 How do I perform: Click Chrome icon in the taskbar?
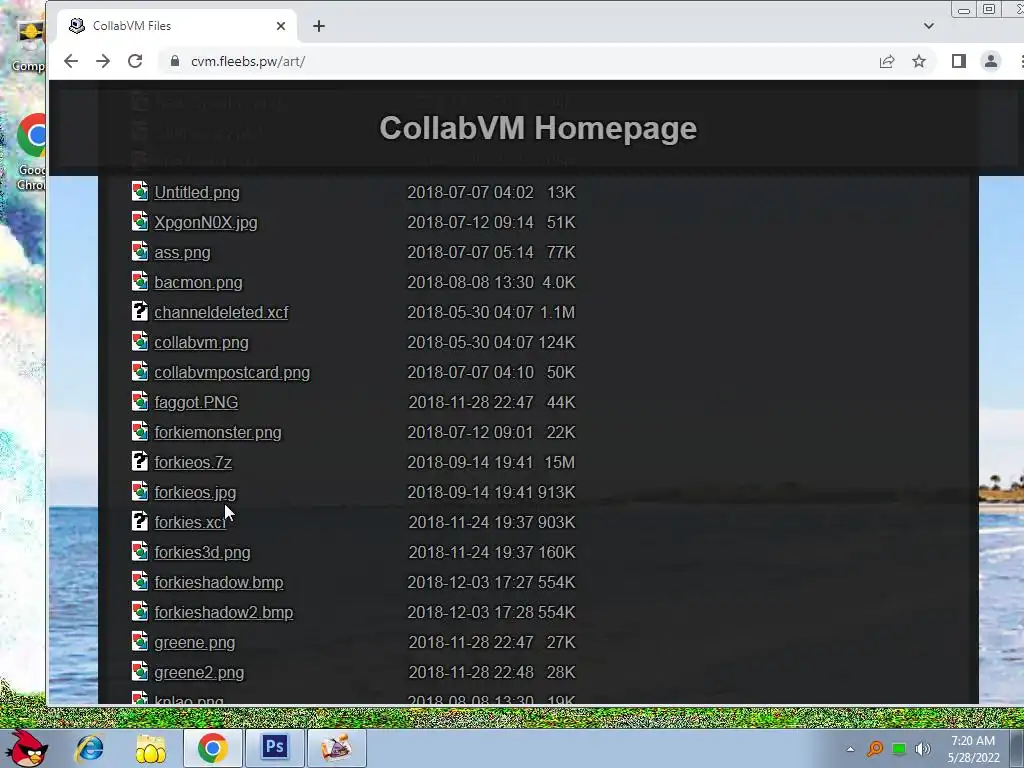pos(212,748)
